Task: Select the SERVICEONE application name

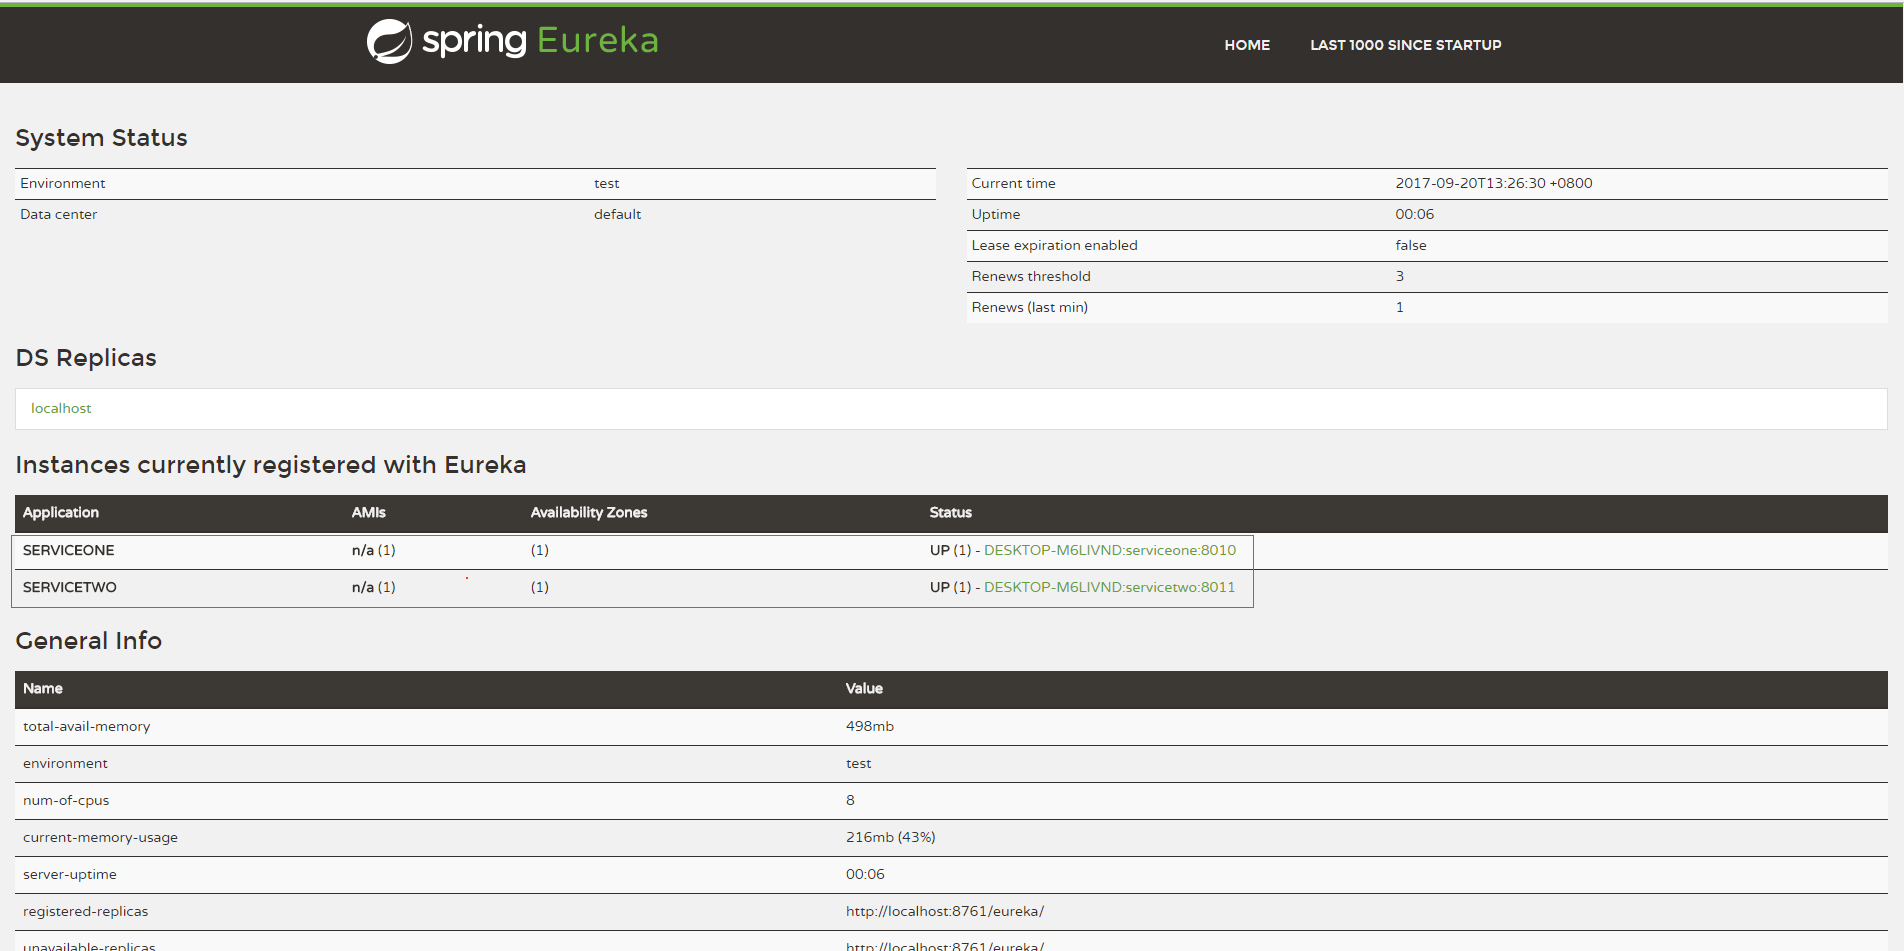Action: [x=69, y=550]
